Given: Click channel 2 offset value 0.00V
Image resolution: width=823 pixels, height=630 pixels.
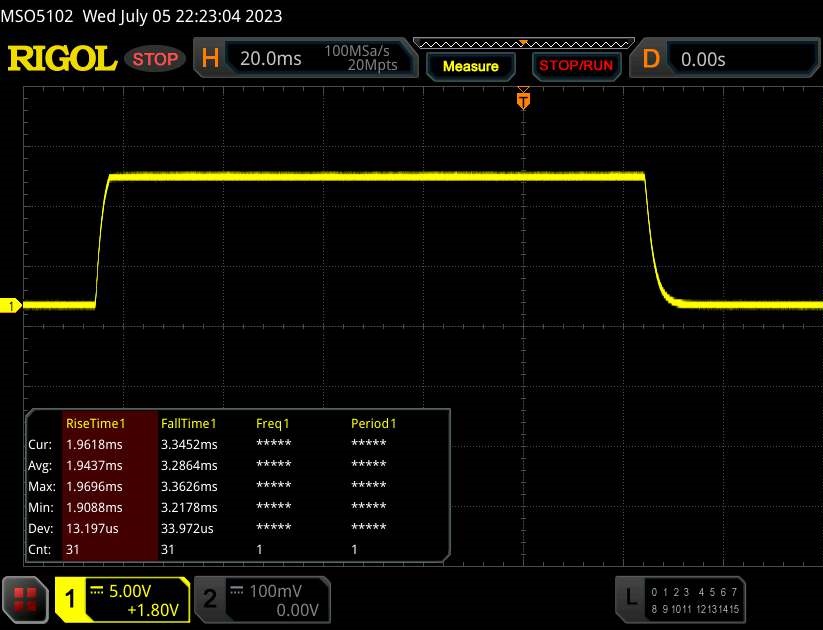Looking at the screenshot, I should click(x=297, y=610).
